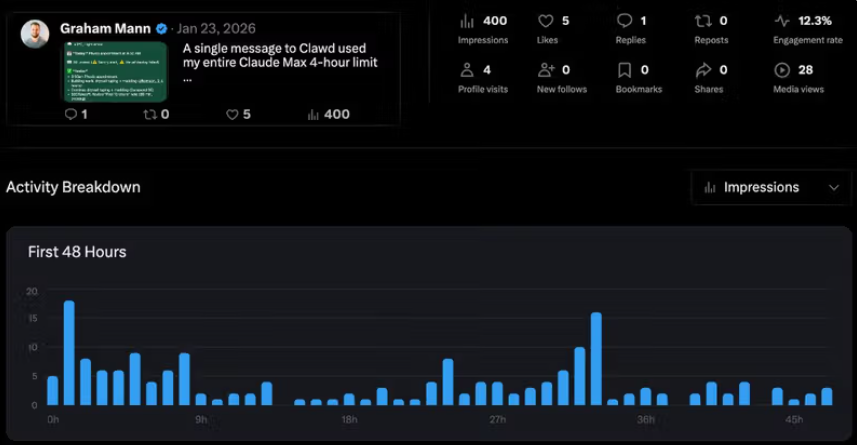Click the verified badge next to Graham Mann
Viewport: 857px width, 445px height.
point(162,28)
